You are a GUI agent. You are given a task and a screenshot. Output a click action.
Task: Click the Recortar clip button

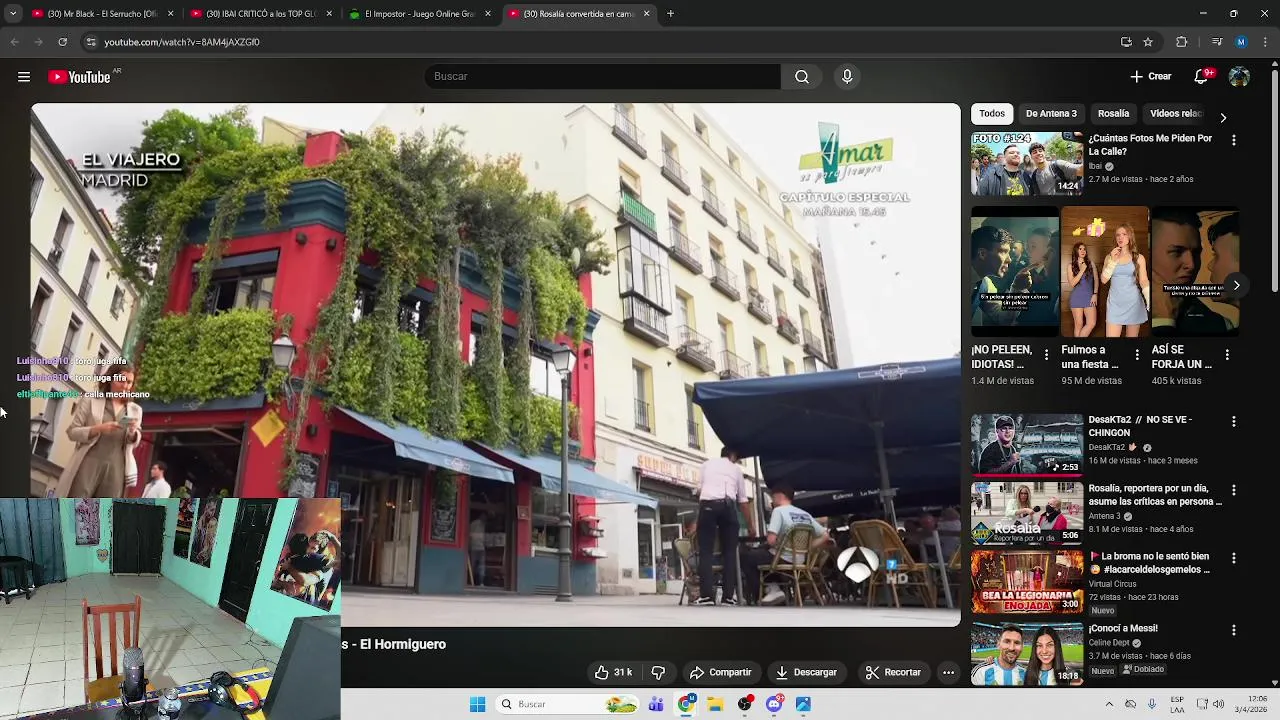click(x=893, y=672)
